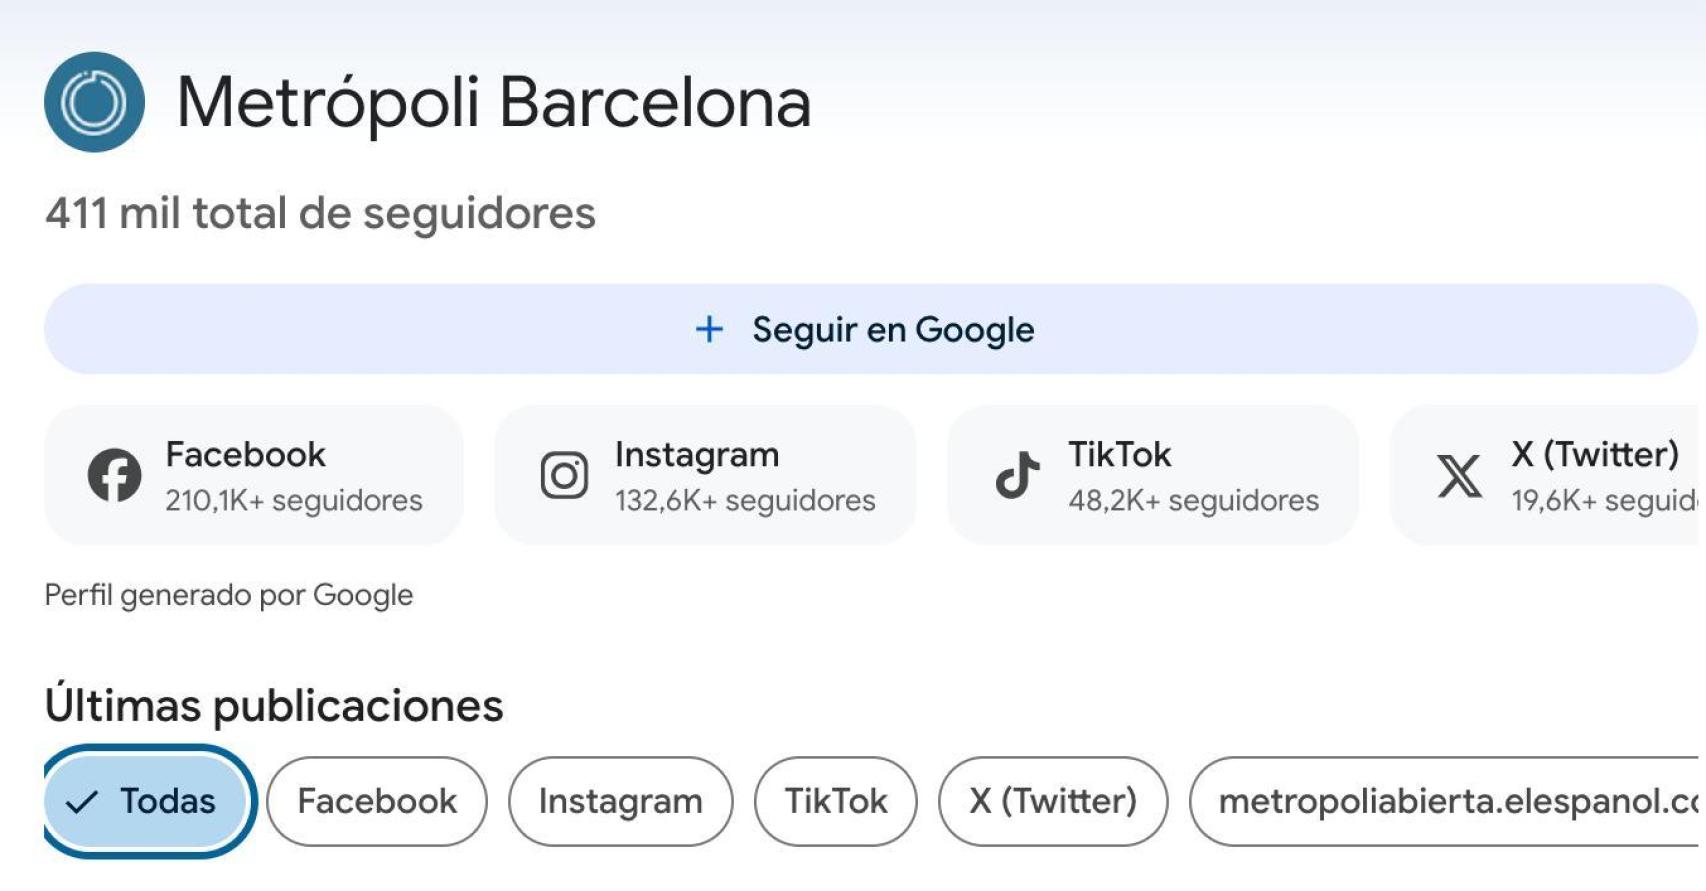Switch to X (Twitter) publications

pos(1052,800)
